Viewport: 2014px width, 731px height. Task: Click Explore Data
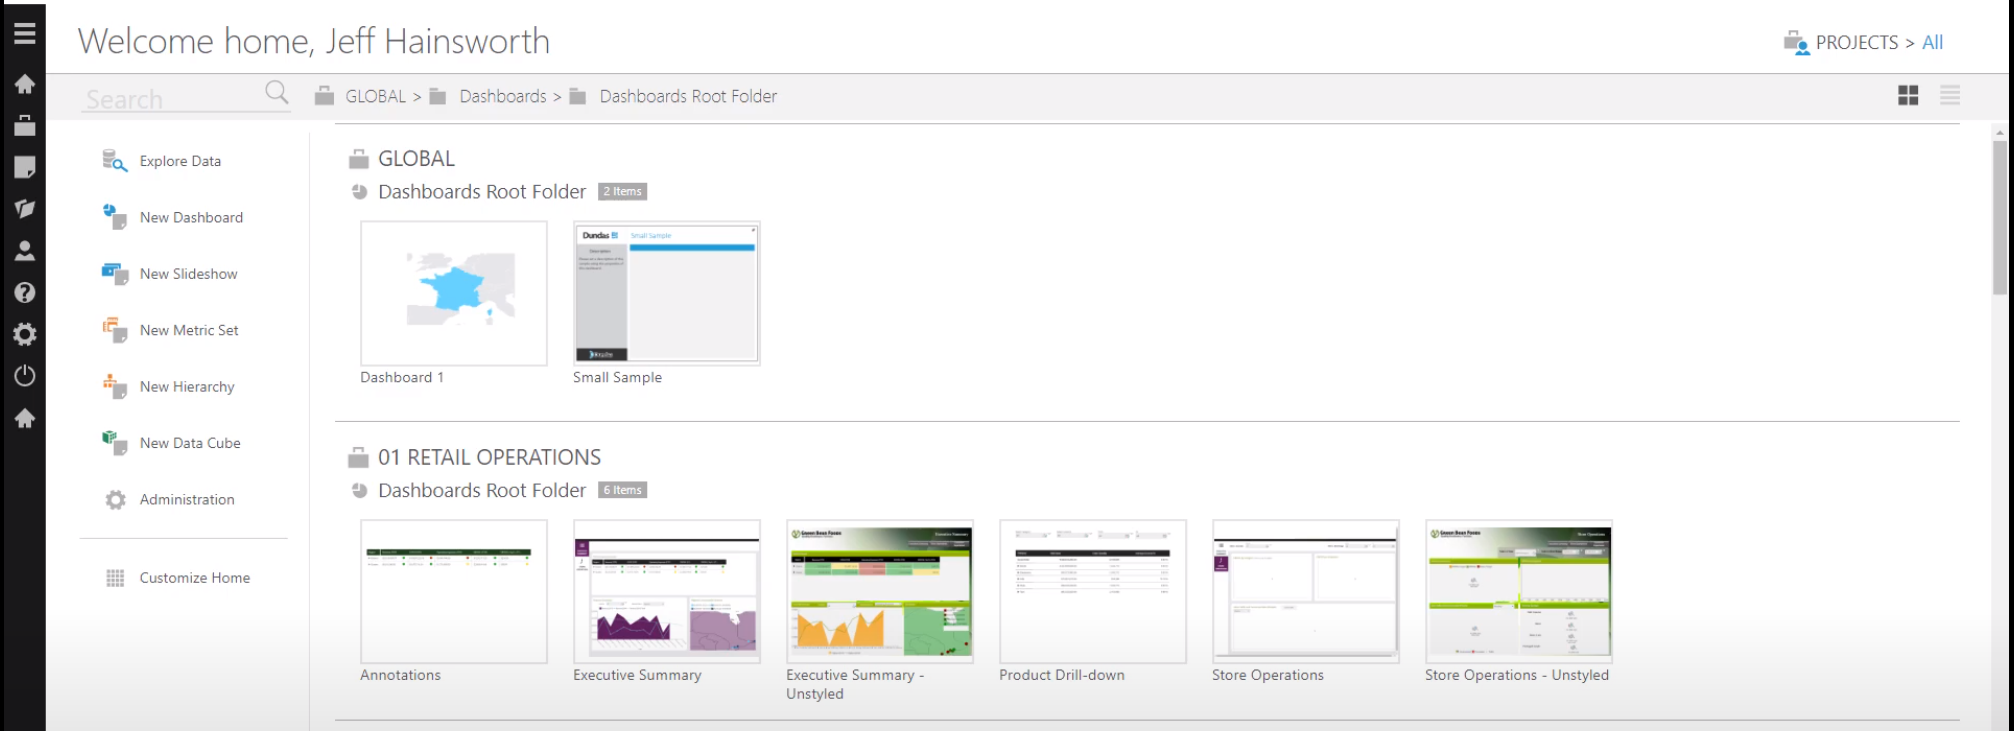[180, 161]
